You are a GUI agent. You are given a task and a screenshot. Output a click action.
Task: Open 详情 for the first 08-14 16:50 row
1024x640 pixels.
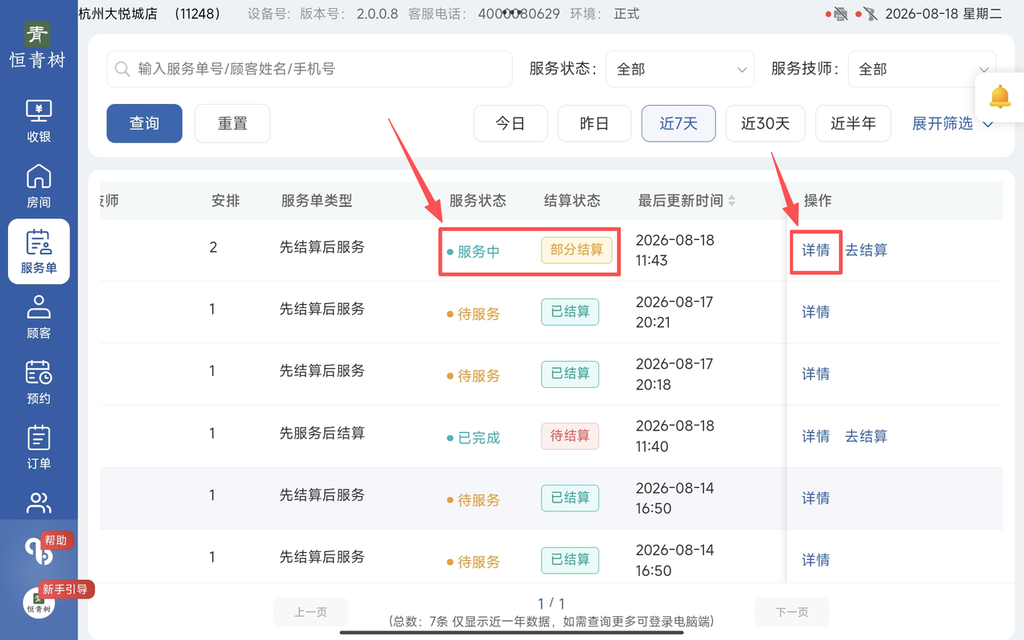coord(816,498)
